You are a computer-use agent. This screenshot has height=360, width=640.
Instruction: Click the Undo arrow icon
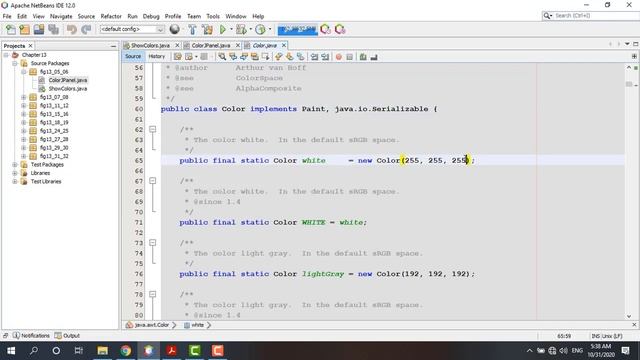71,29
